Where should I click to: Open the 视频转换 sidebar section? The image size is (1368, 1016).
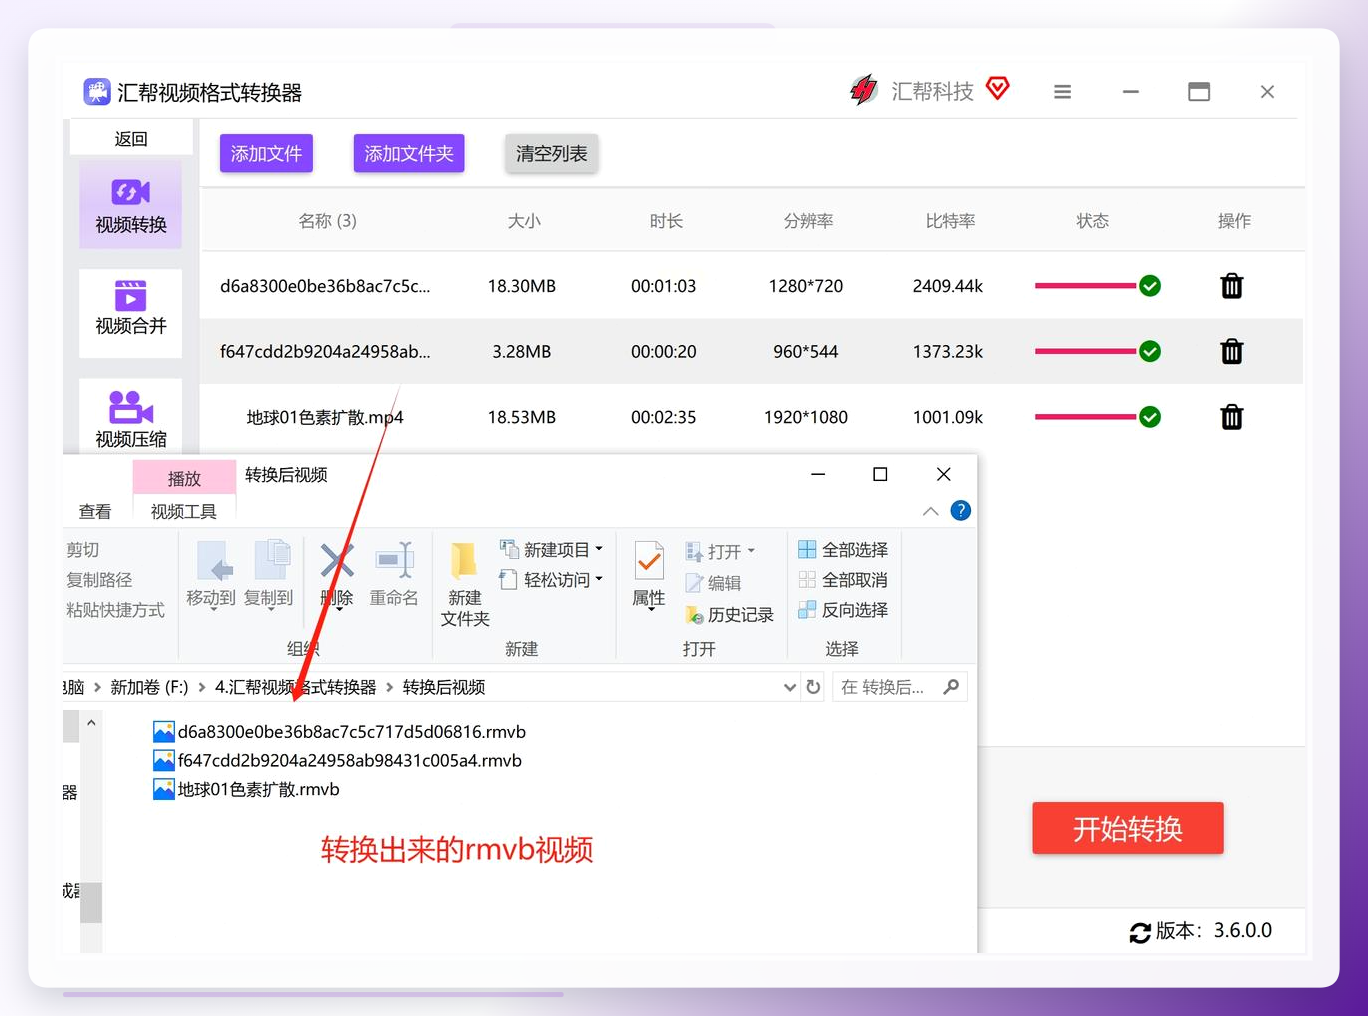(130, 204)
